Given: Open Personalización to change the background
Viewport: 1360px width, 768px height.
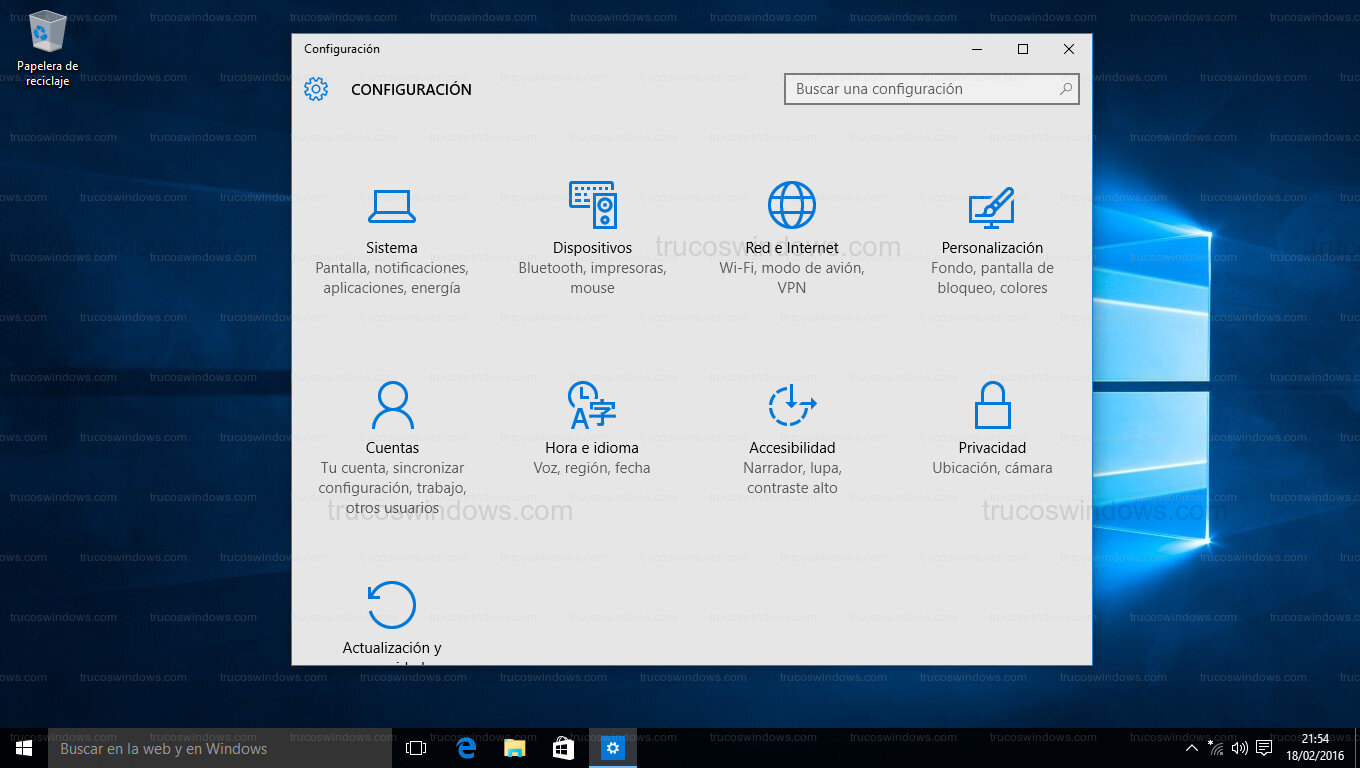Looking at the screenshot, I should coord(992,227).
